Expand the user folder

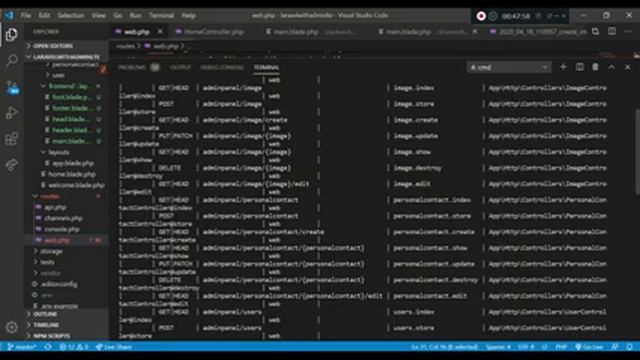coord(58,75)
